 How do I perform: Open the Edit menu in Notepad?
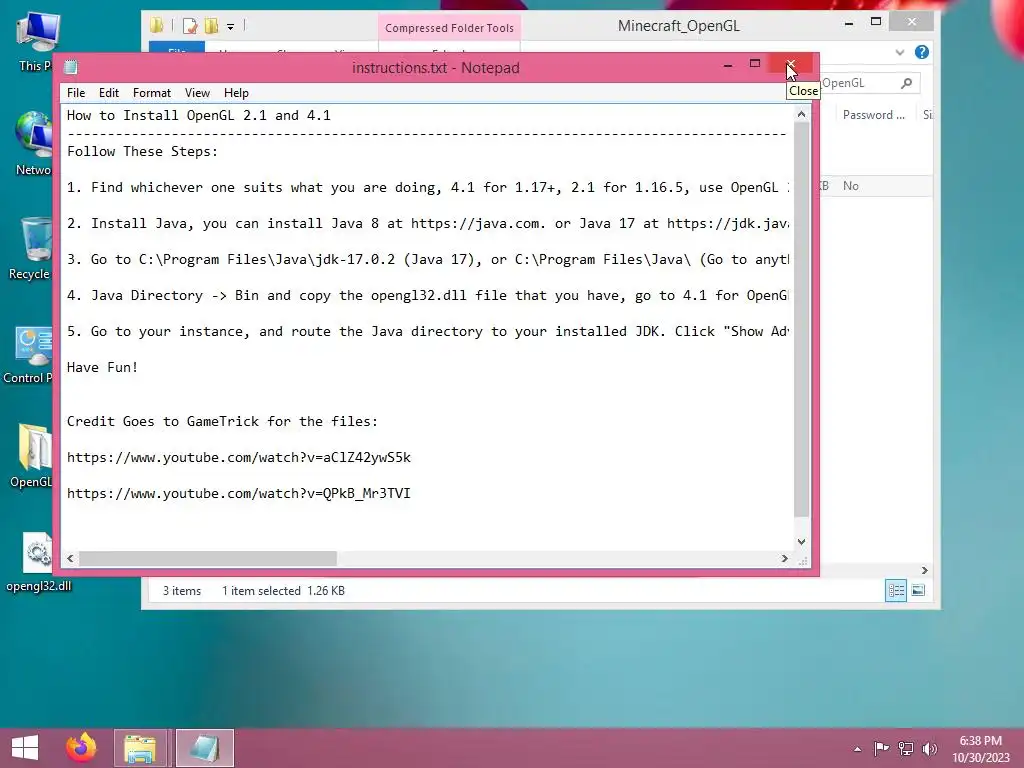108,93
